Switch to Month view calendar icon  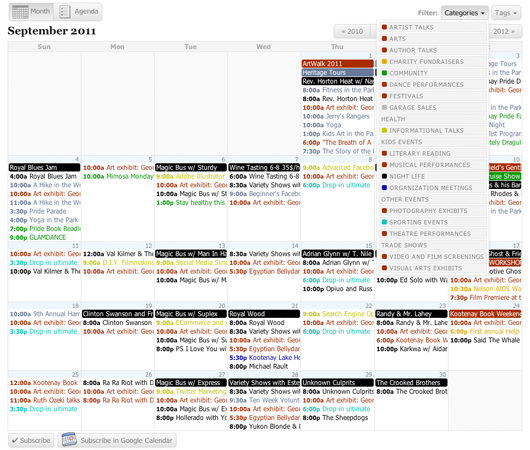pos(20,12)
